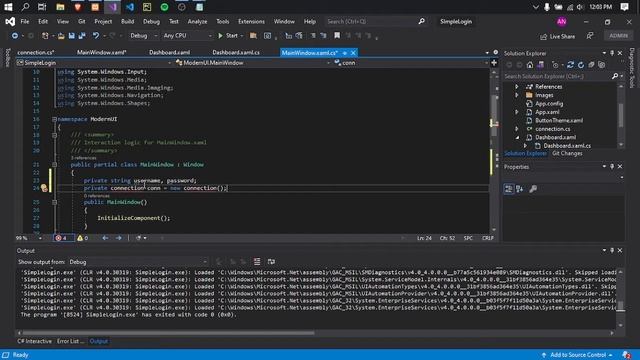The height and width of the screenshot is (360, 640).
Task: Click the green Start debugging arrow
Action: coord(220,36)
